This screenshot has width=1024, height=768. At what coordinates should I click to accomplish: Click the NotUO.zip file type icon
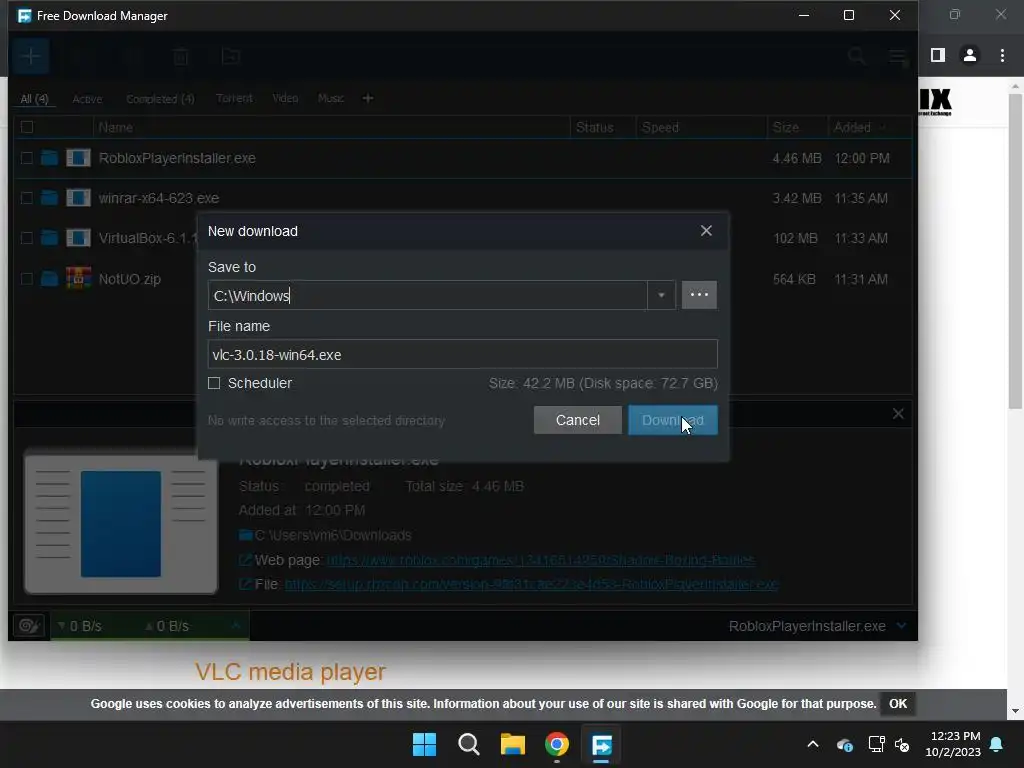point(78,278)
